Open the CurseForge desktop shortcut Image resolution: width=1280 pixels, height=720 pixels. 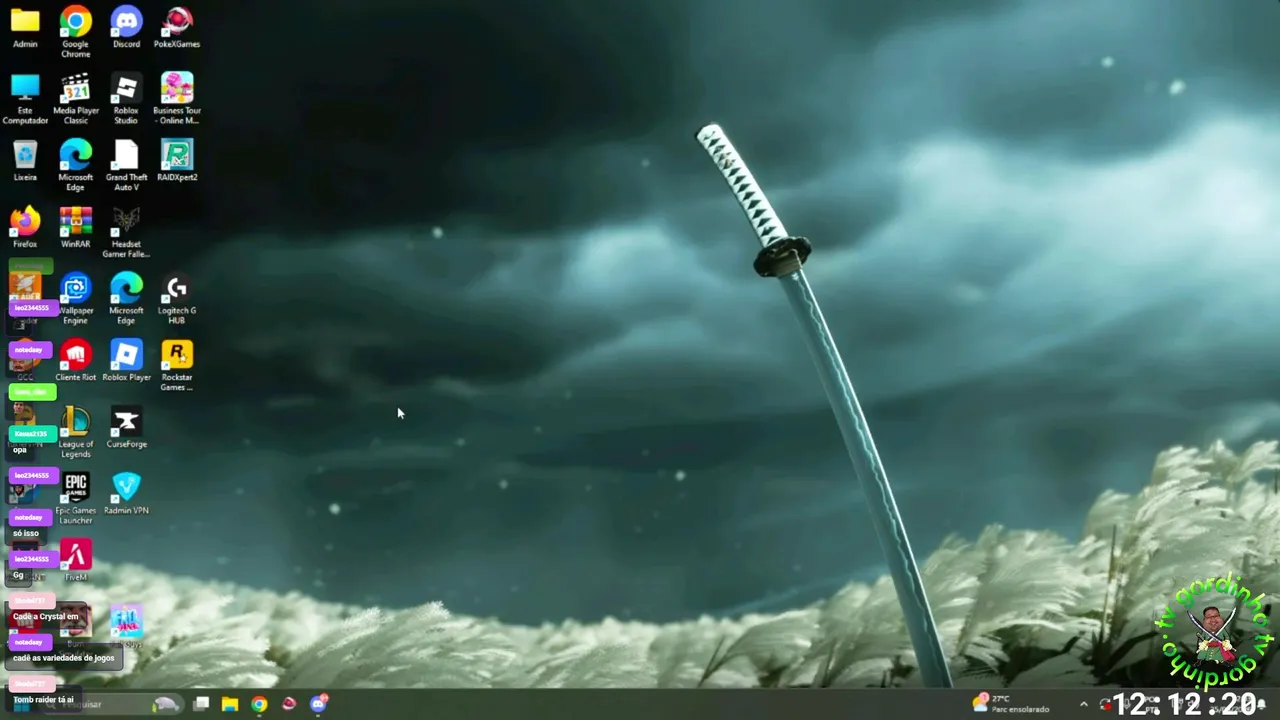pos(126,428)
